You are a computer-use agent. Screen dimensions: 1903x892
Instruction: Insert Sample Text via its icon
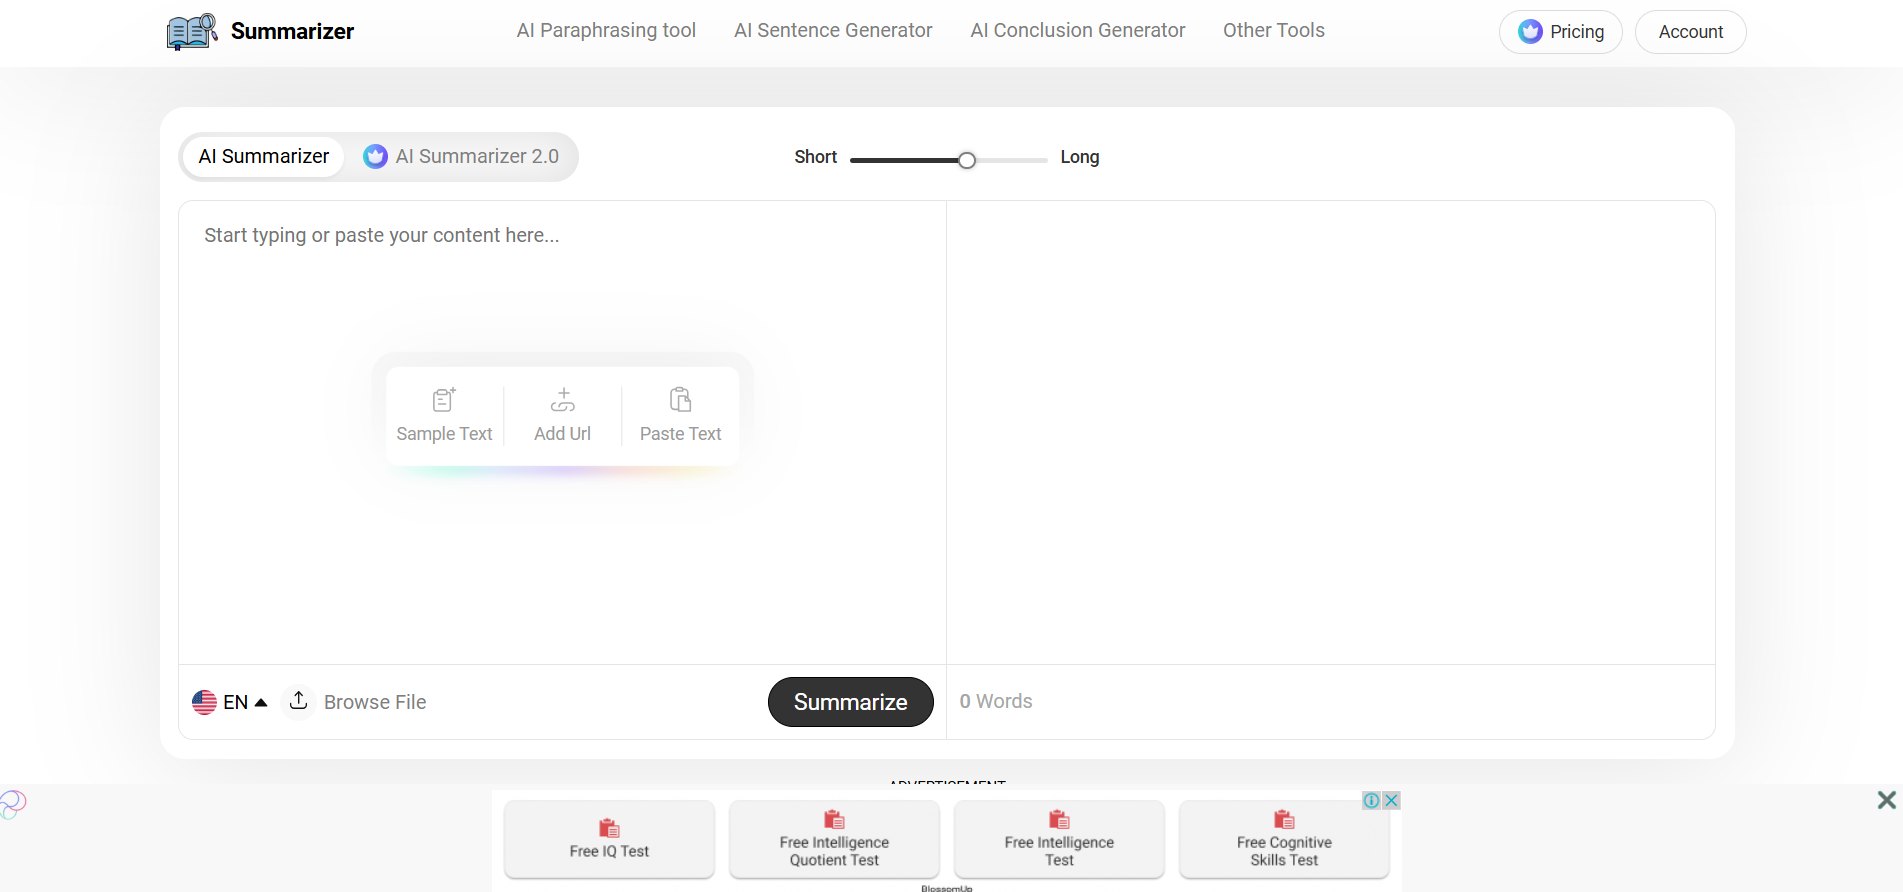(444, 400)
